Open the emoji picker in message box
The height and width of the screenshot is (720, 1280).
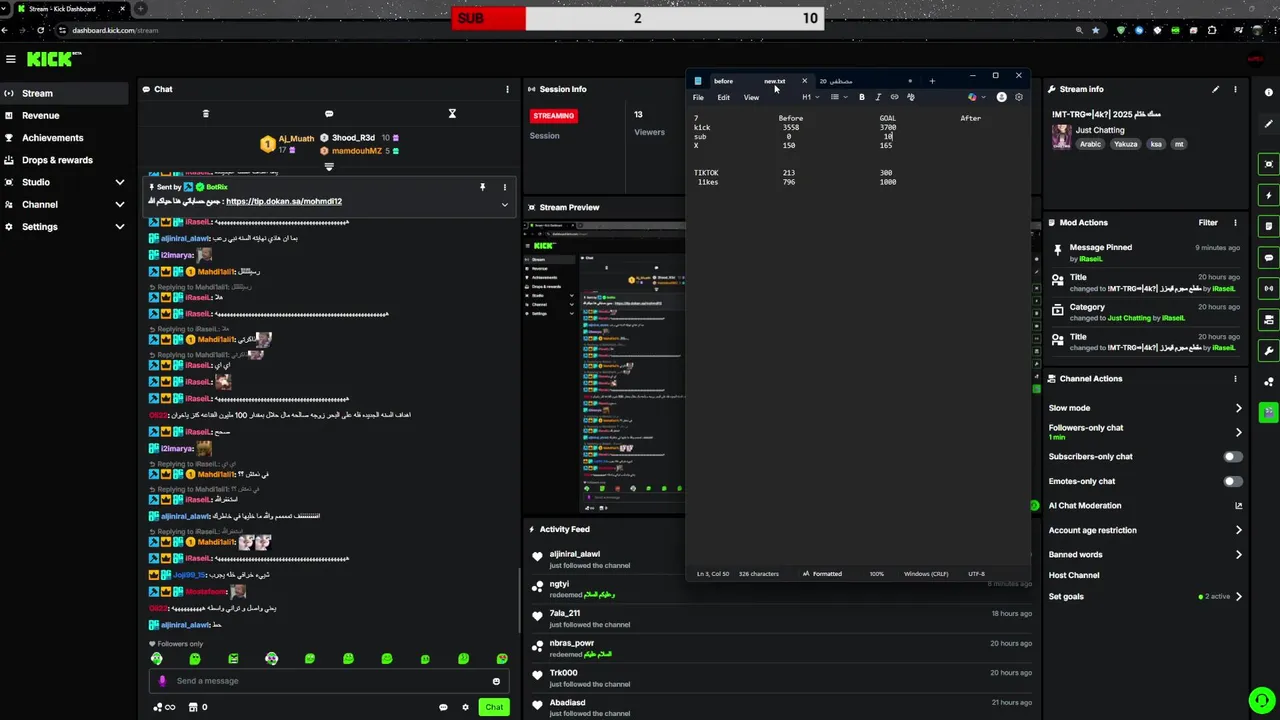tap(496, 681)
